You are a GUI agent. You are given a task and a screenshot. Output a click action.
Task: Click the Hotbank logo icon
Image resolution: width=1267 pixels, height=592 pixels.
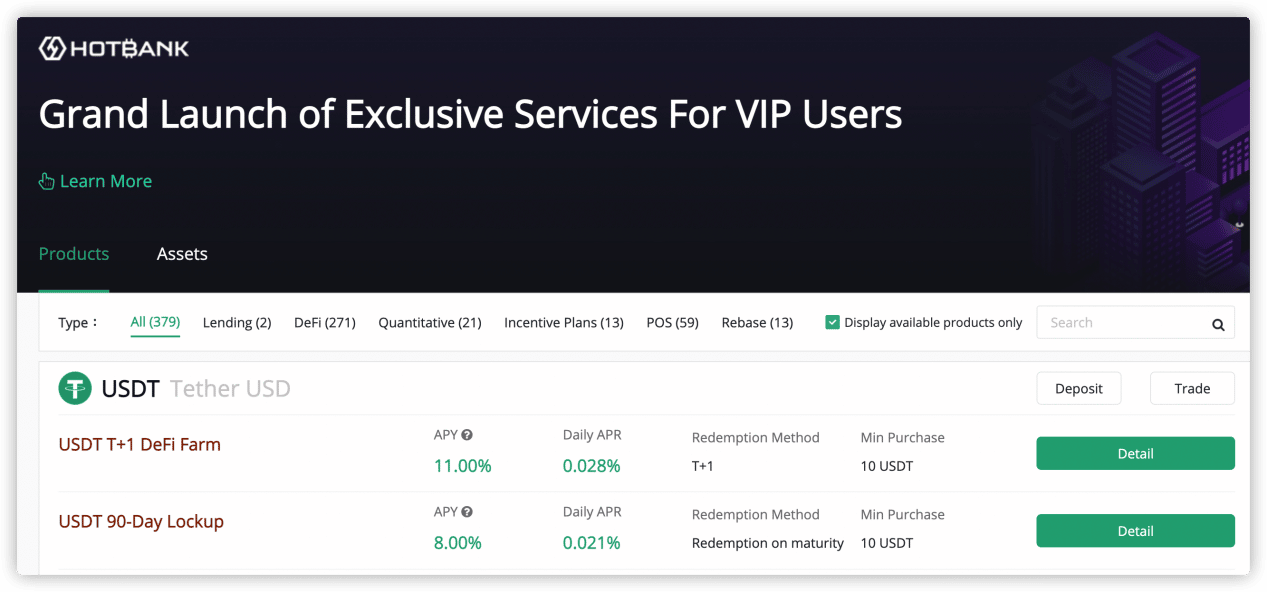pos(52,48)
